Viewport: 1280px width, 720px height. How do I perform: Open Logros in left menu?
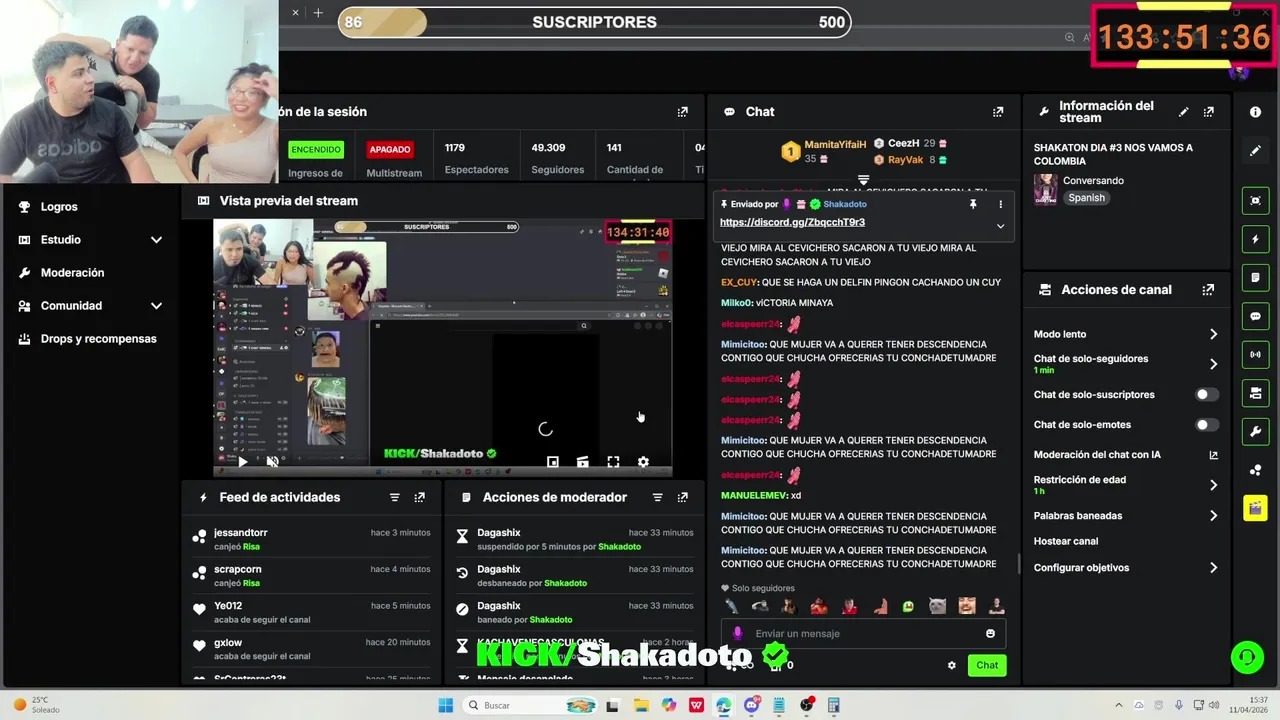59,207
